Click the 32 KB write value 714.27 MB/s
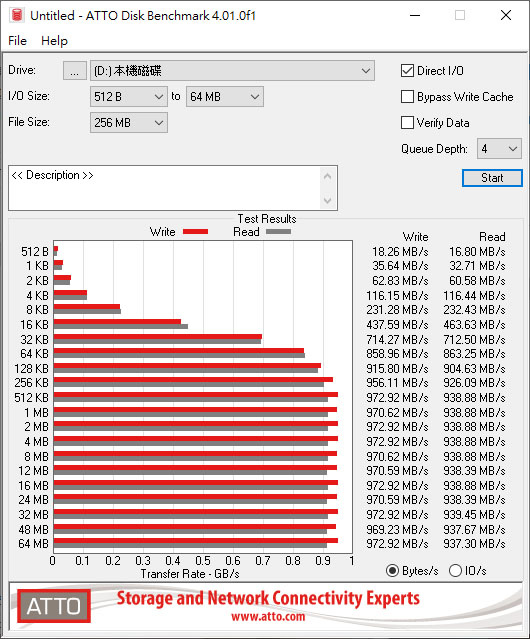 pyautogui.click(x=397, y=339)
